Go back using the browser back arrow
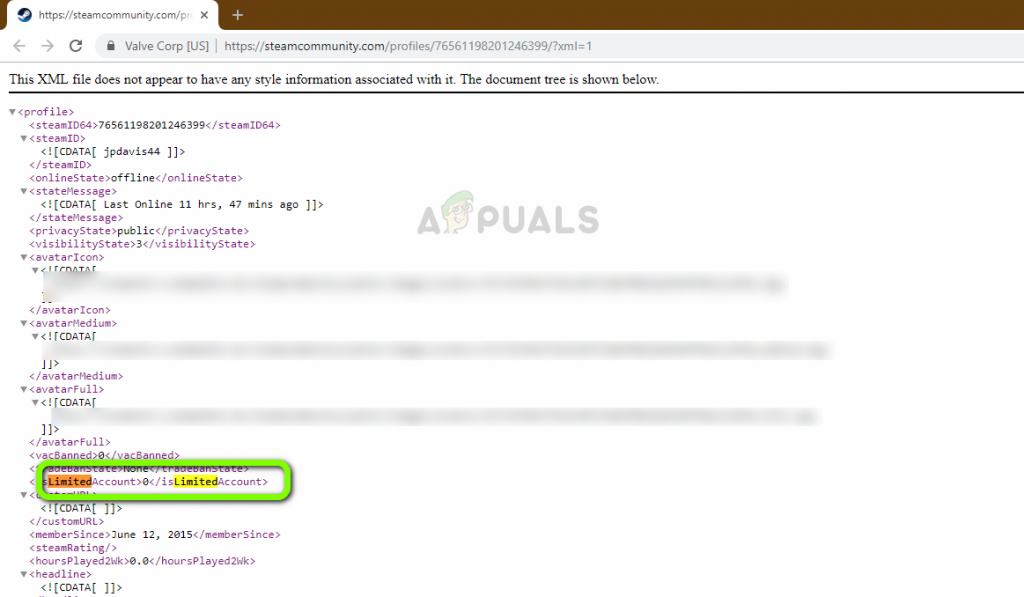The height and width of the screenshot is (597, 1024). [20, 46]
